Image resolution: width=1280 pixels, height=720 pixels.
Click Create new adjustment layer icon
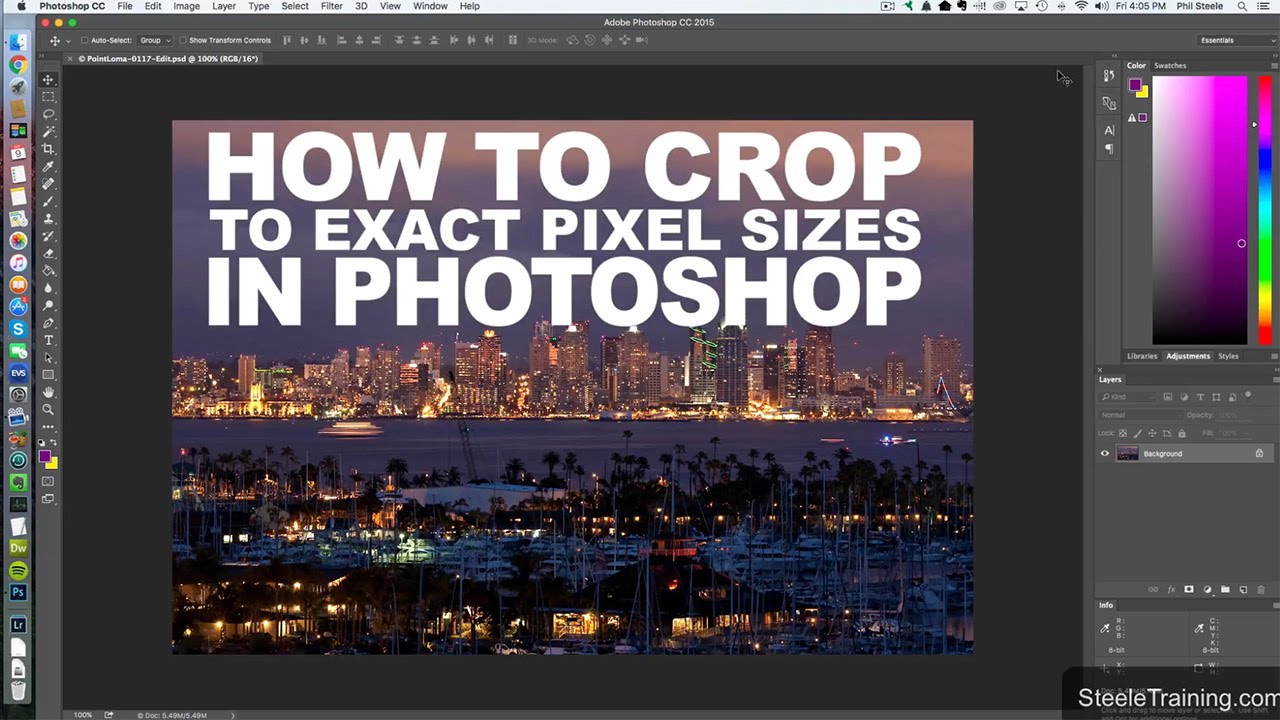point(1207,590)
